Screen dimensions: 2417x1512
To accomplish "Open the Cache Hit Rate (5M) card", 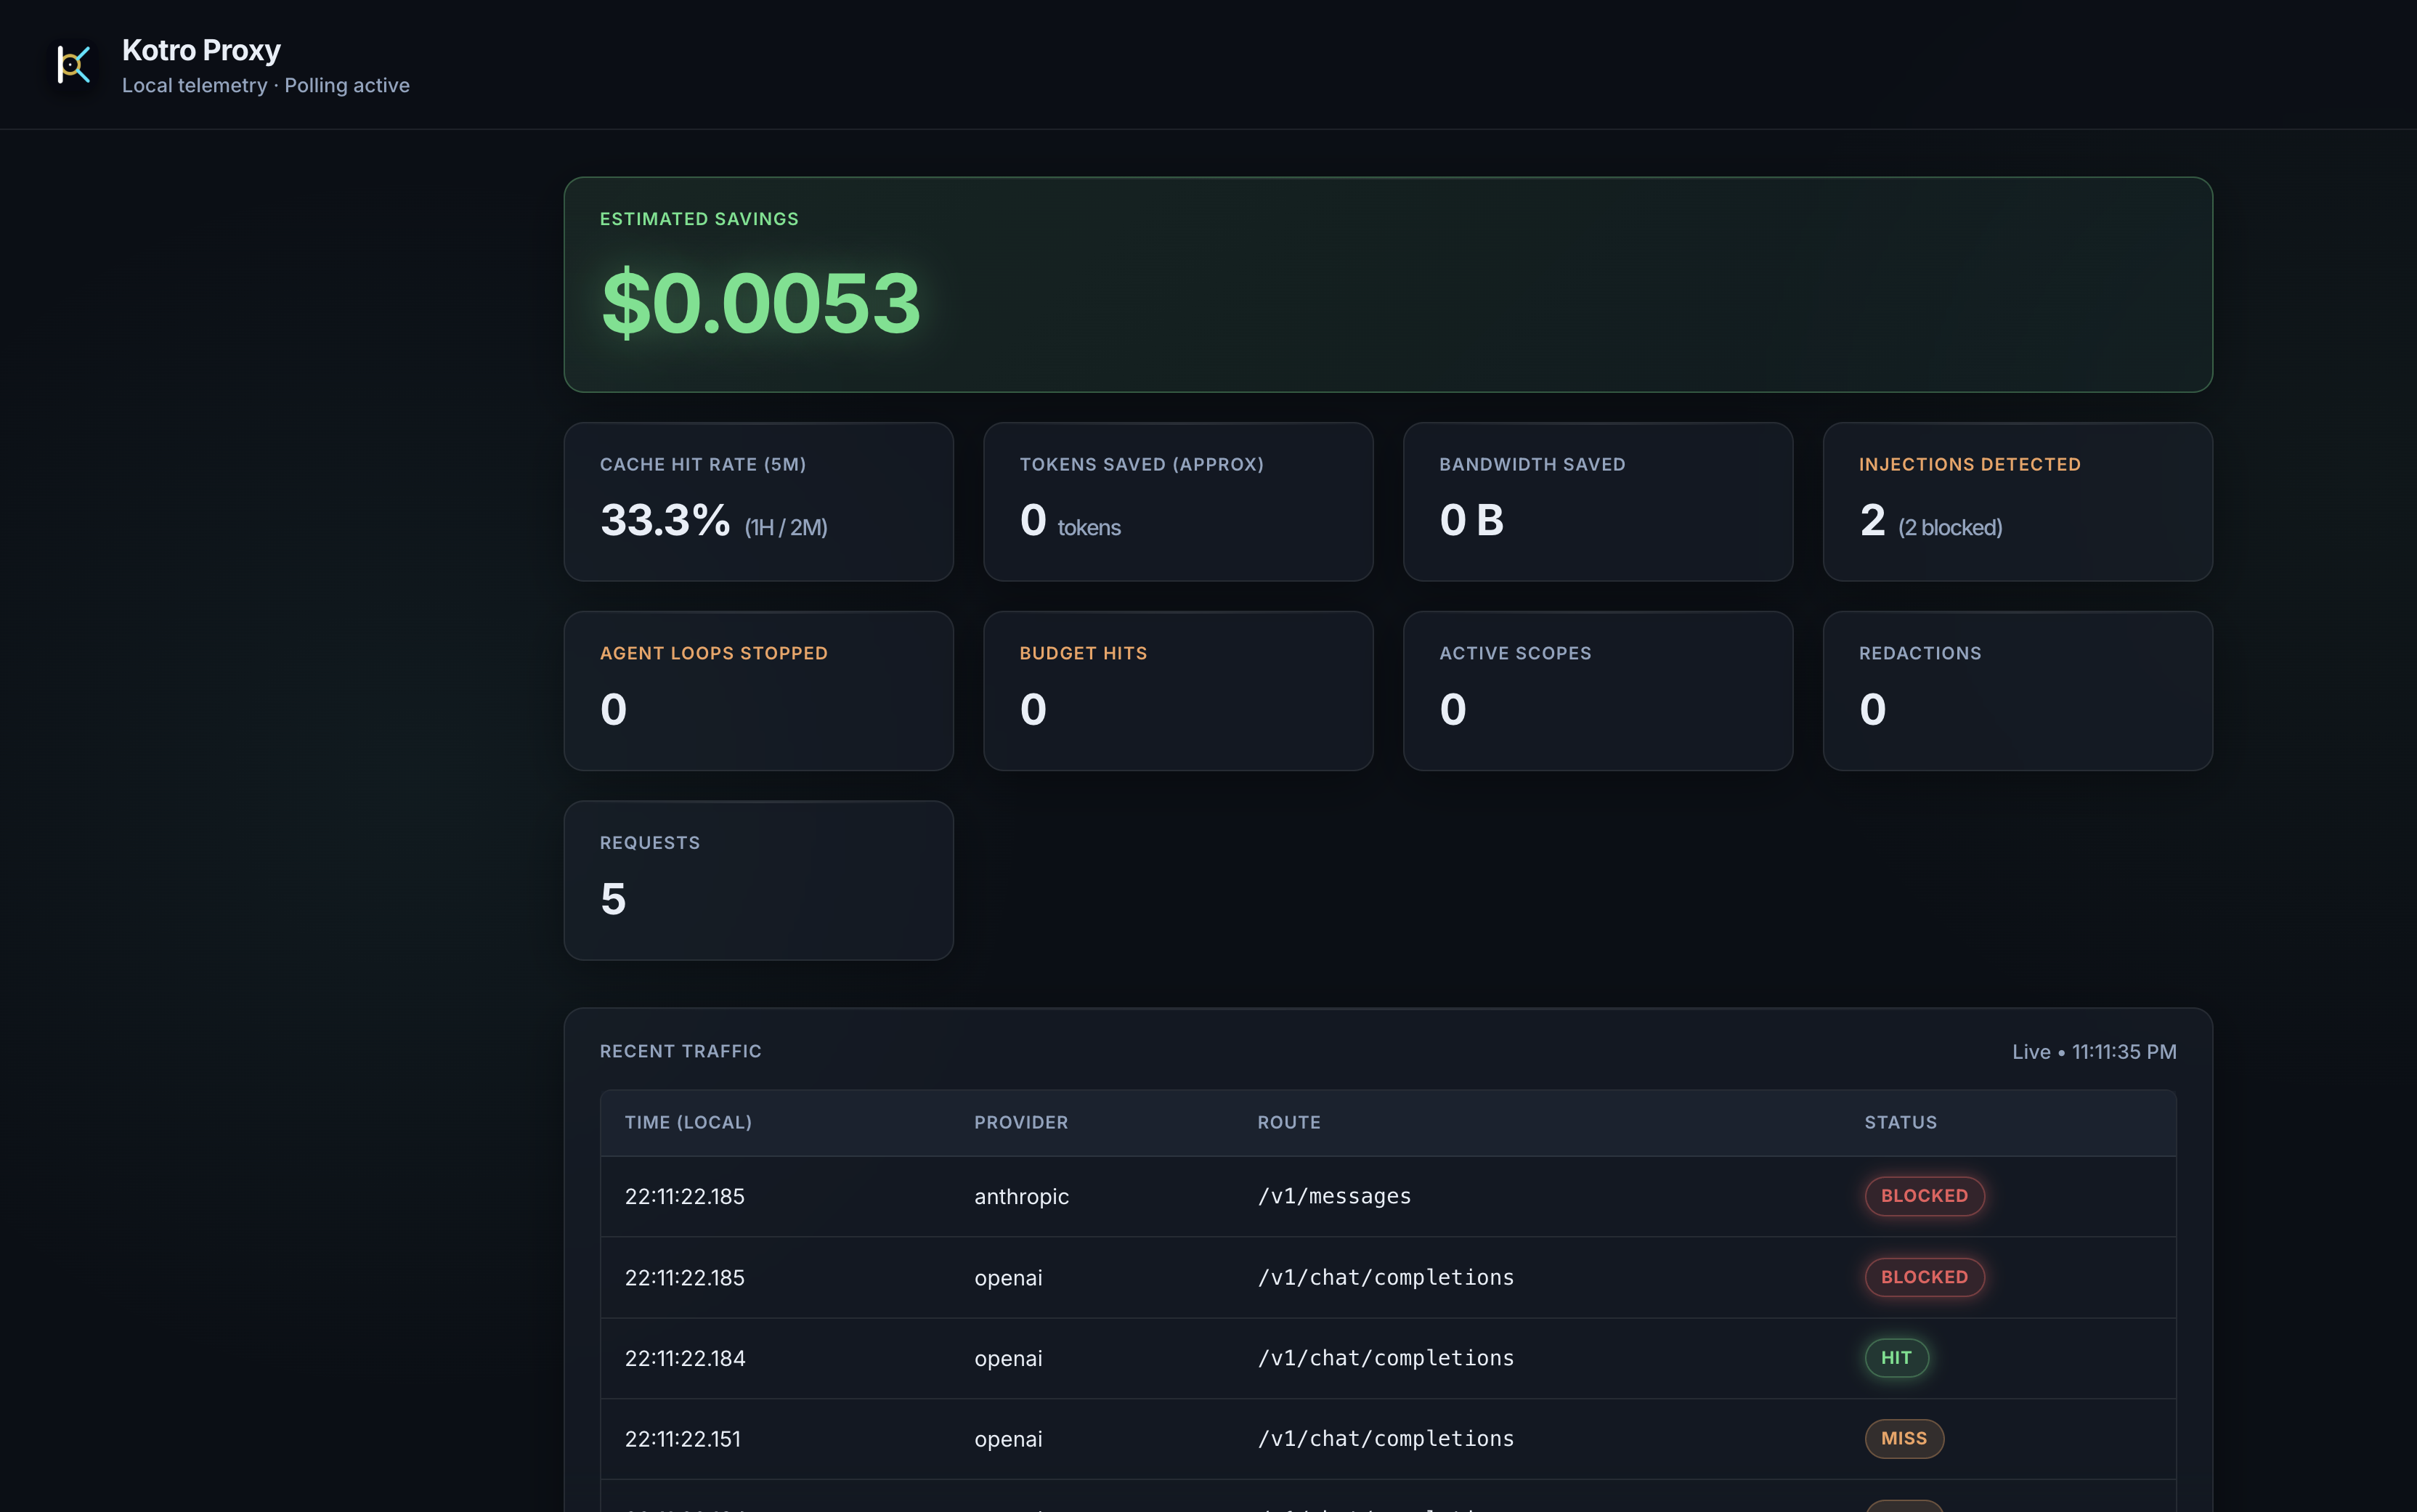I will tap(758, 502).
